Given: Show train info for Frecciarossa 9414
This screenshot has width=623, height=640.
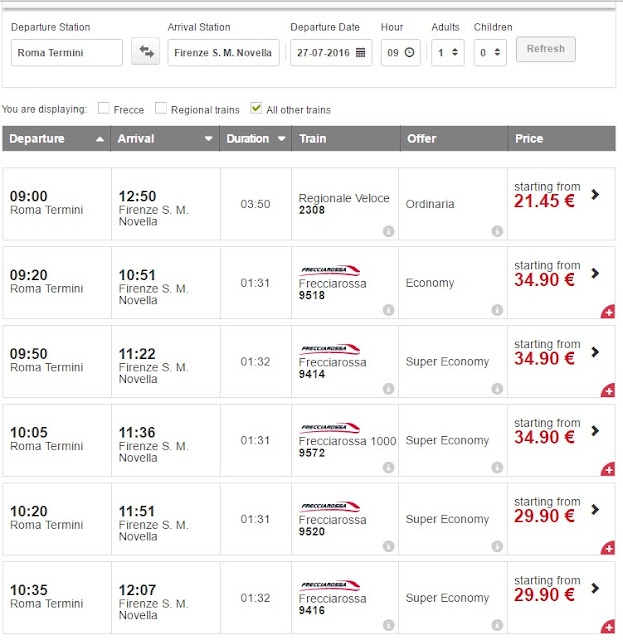Looking at the screenshot, I should [x=388, y=389].
